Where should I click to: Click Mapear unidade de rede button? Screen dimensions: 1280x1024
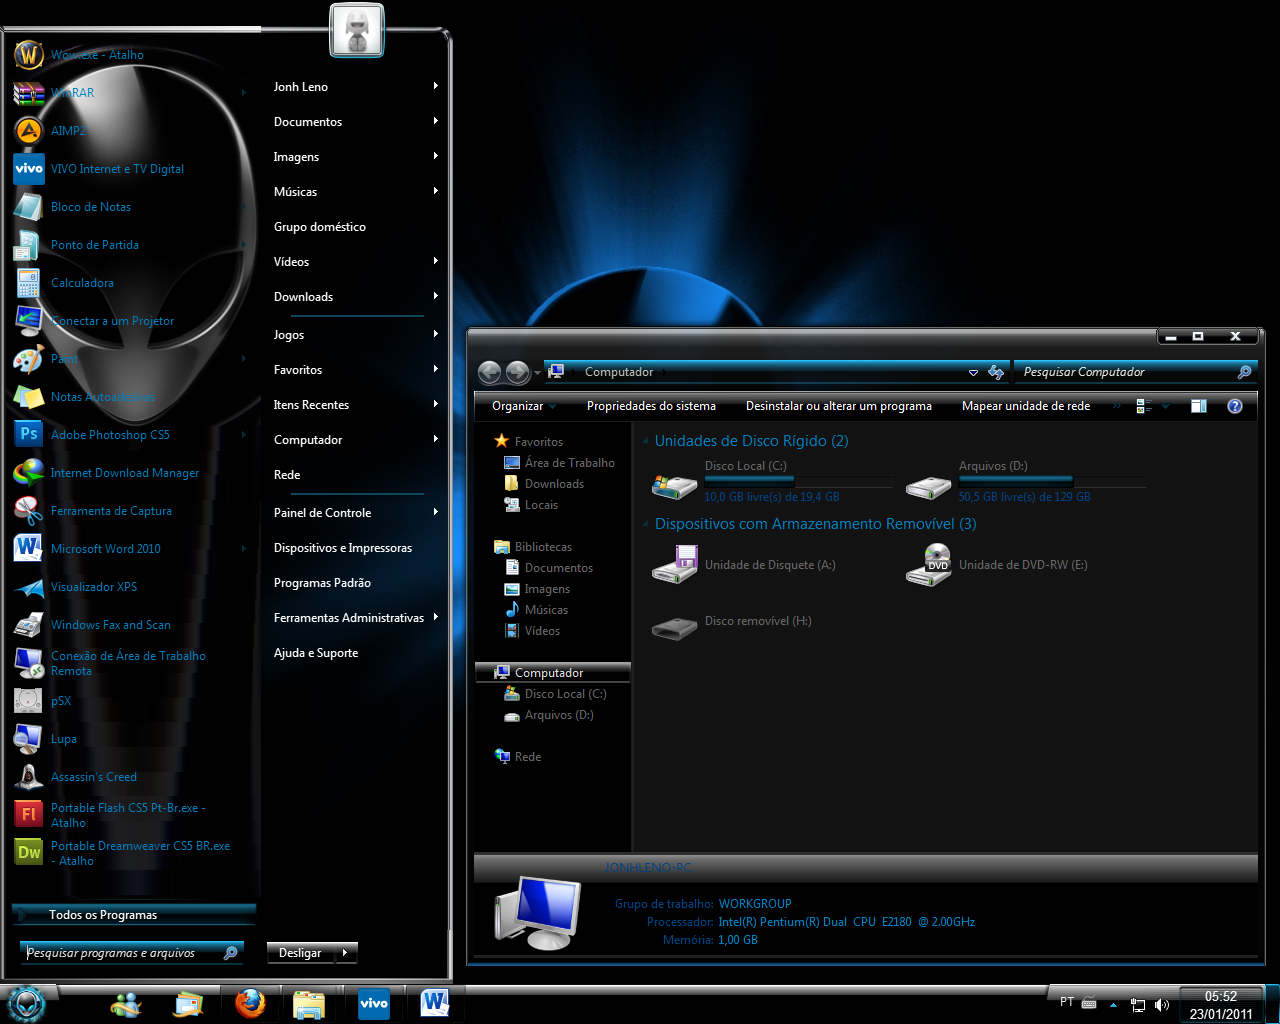click(1026, 406)
